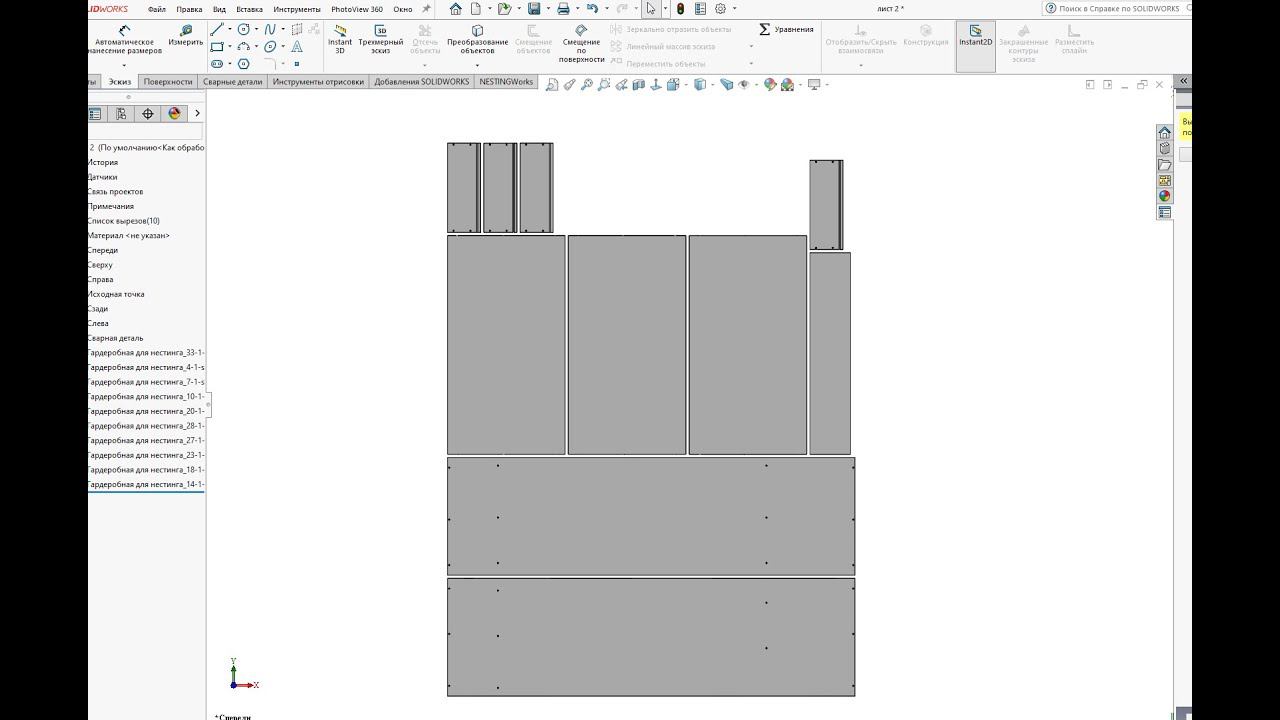1280x720 pixels.
Task: Switch to the Поверхности tab
Action: [167, 82]
